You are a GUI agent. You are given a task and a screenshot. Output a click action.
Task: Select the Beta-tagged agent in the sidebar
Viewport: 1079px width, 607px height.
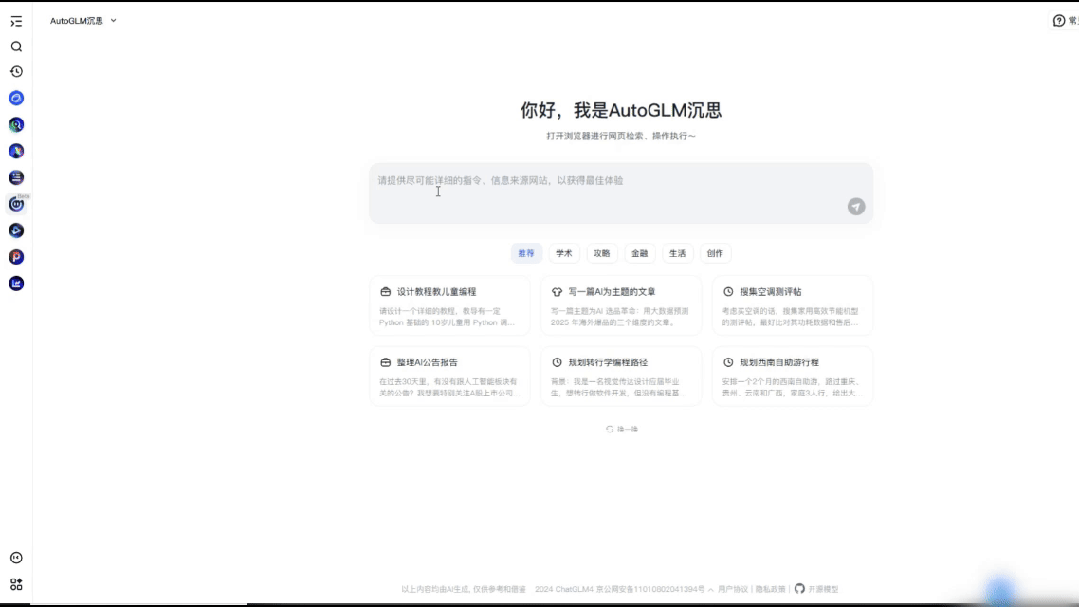pos(16,204)
